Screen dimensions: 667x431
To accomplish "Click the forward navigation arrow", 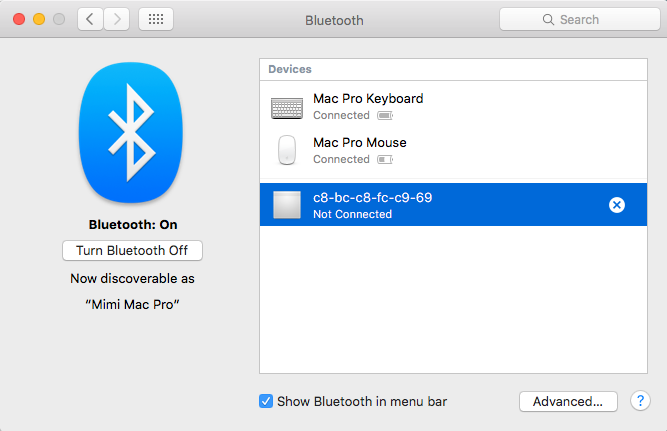I will (117, 19).
